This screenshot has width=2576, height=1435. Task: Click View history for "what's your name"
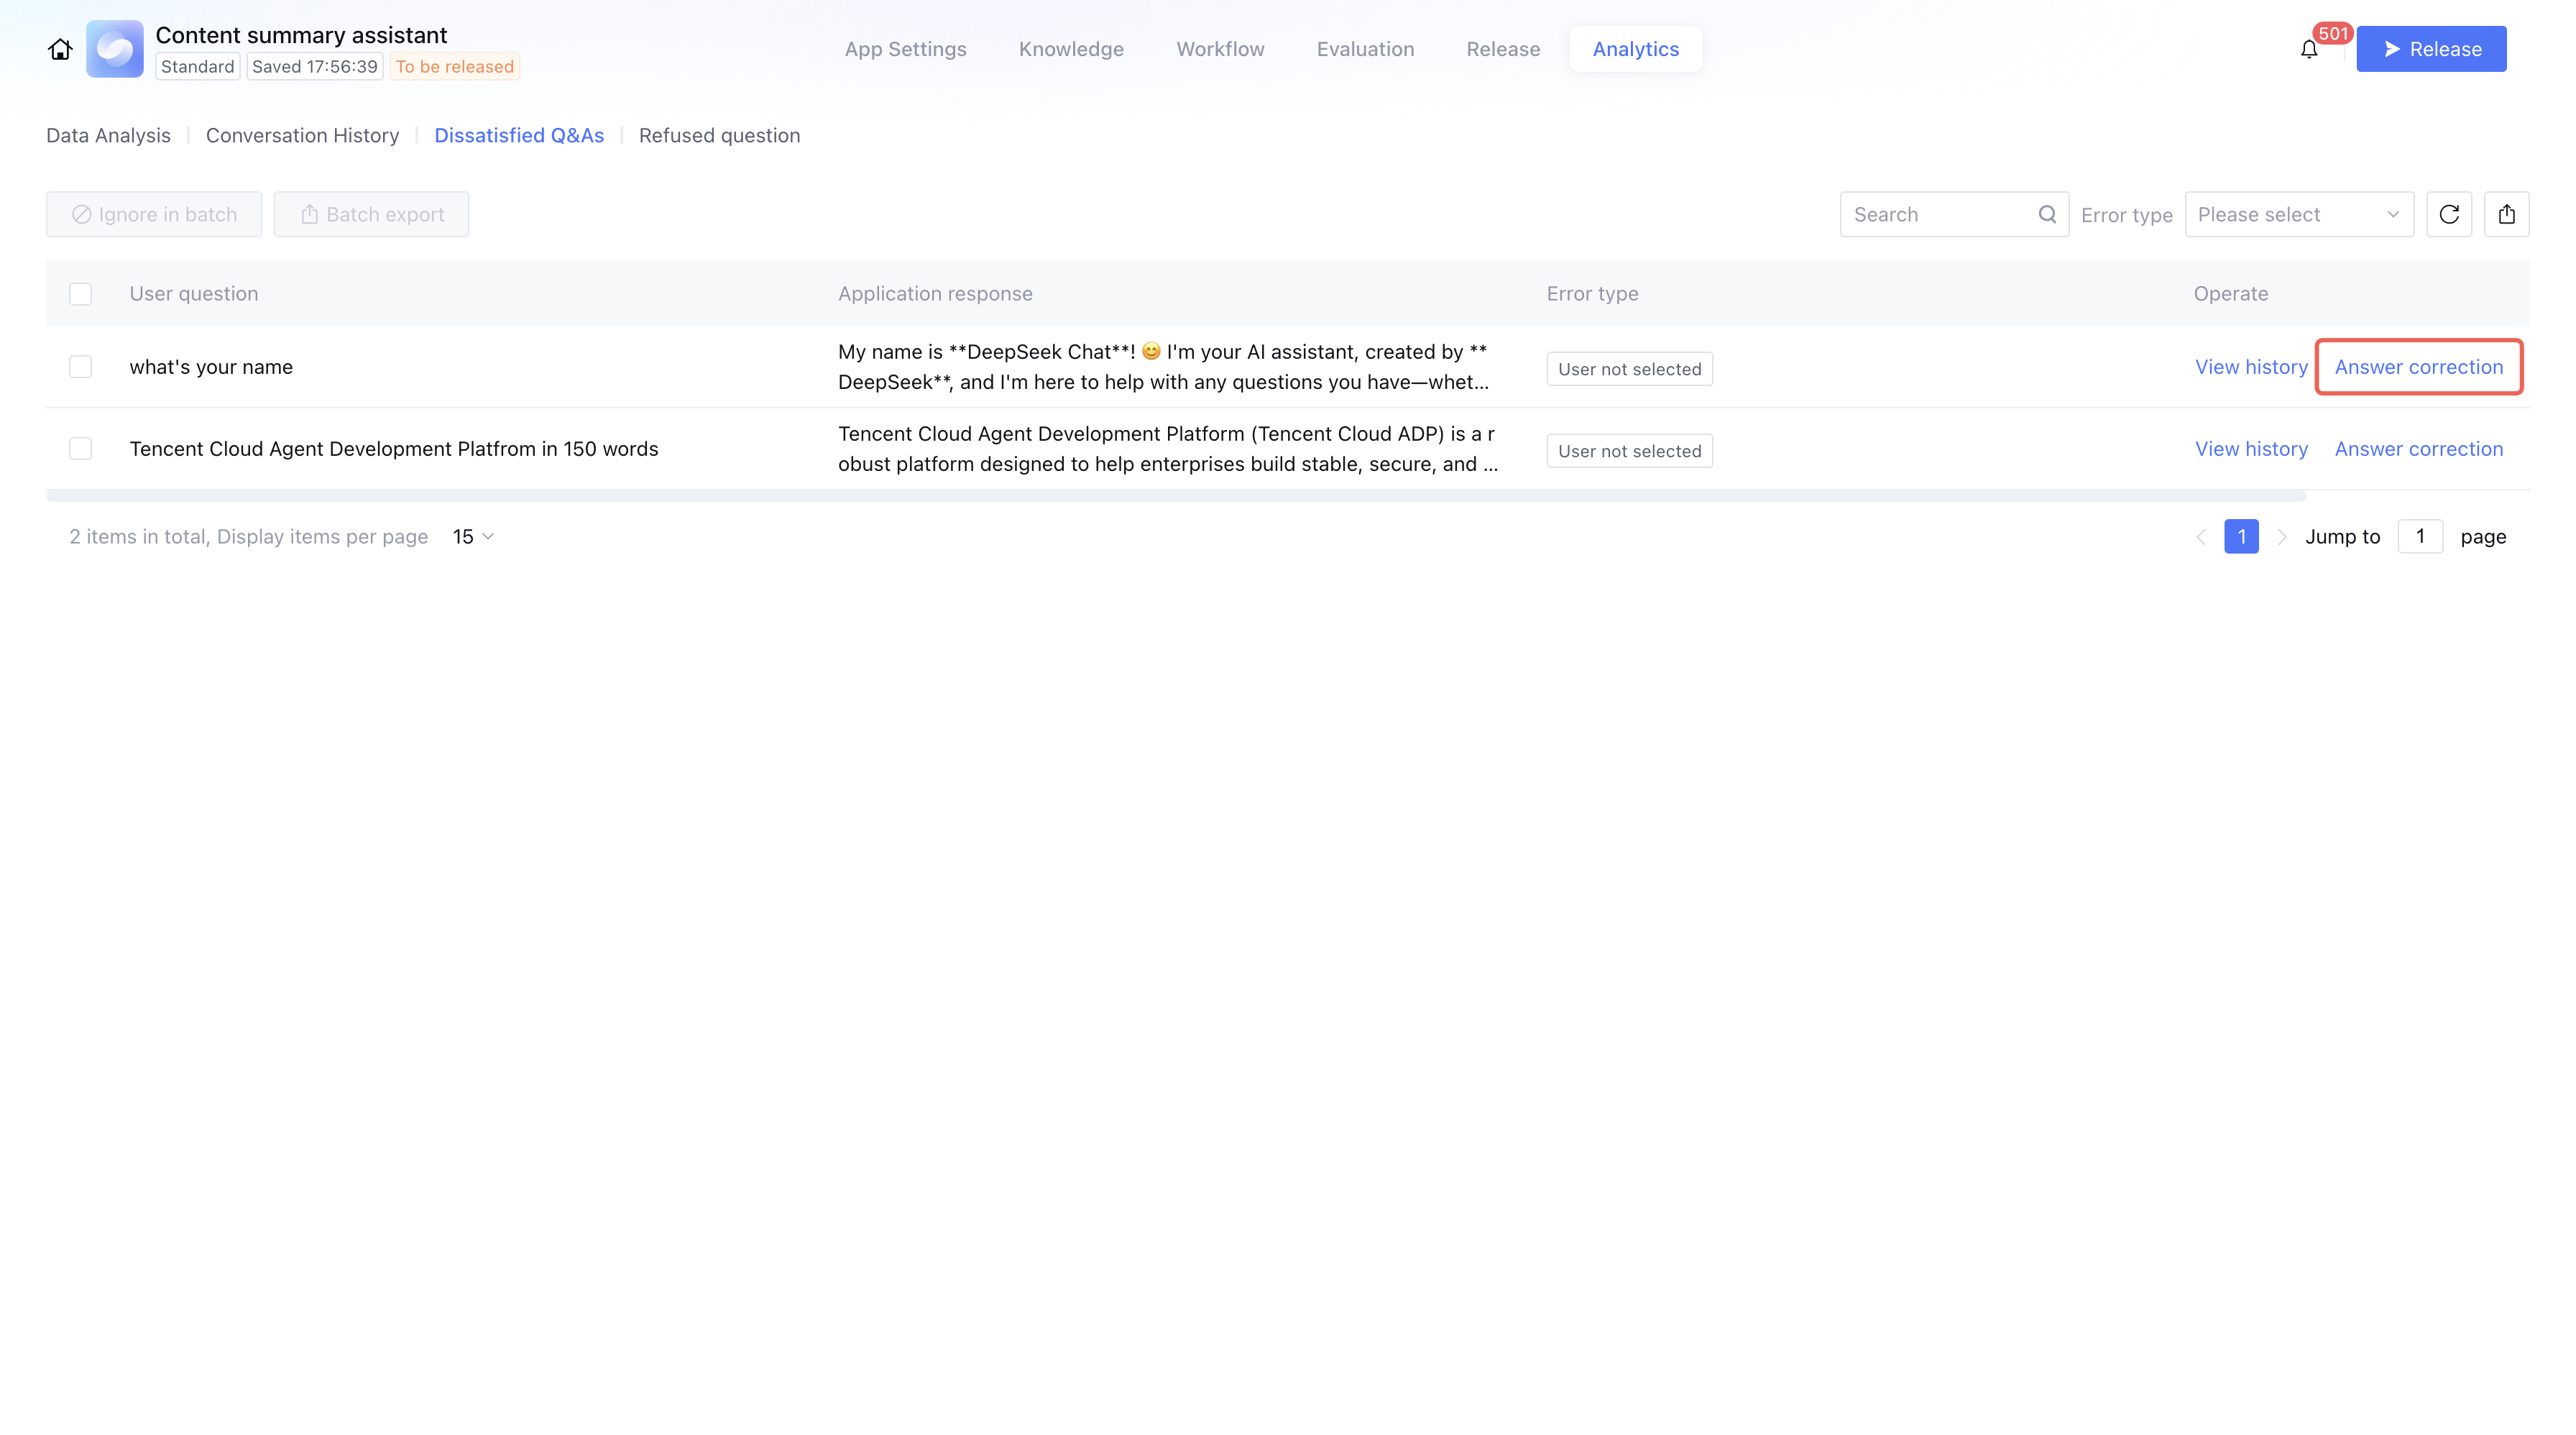coord(2251,367)
